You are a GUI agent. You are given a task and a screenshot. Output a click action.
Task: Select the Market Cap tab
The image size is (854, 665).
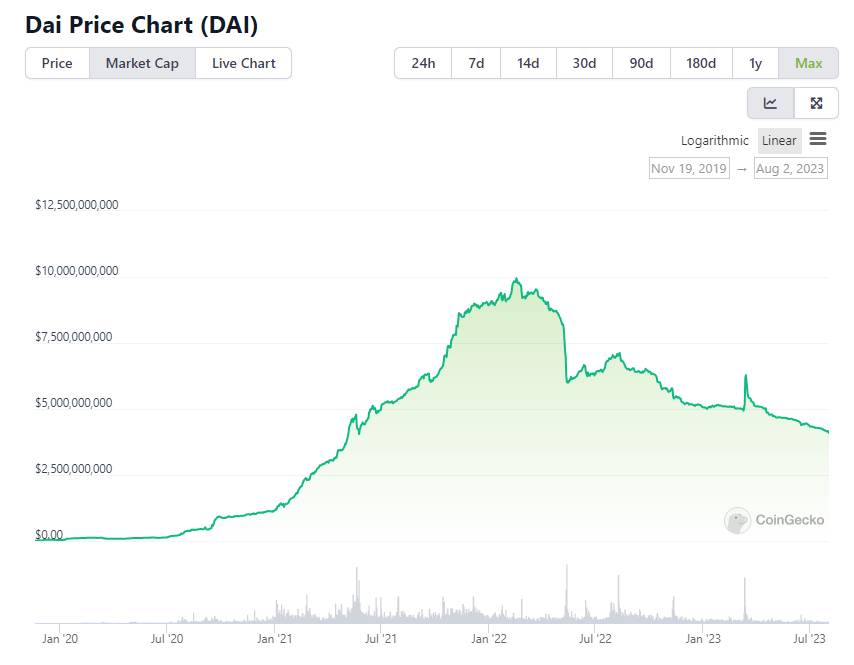coord(142,63)
